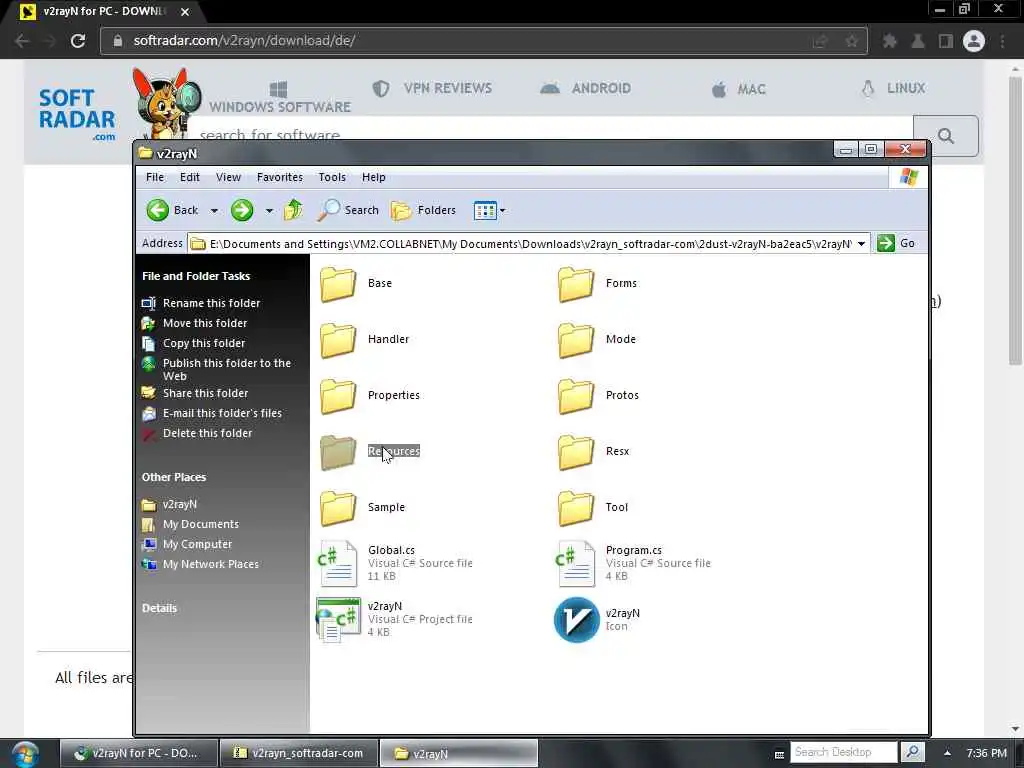Click Share this folder task
The height and width of the screenshot is (768, 1024).
click(205, 393)
